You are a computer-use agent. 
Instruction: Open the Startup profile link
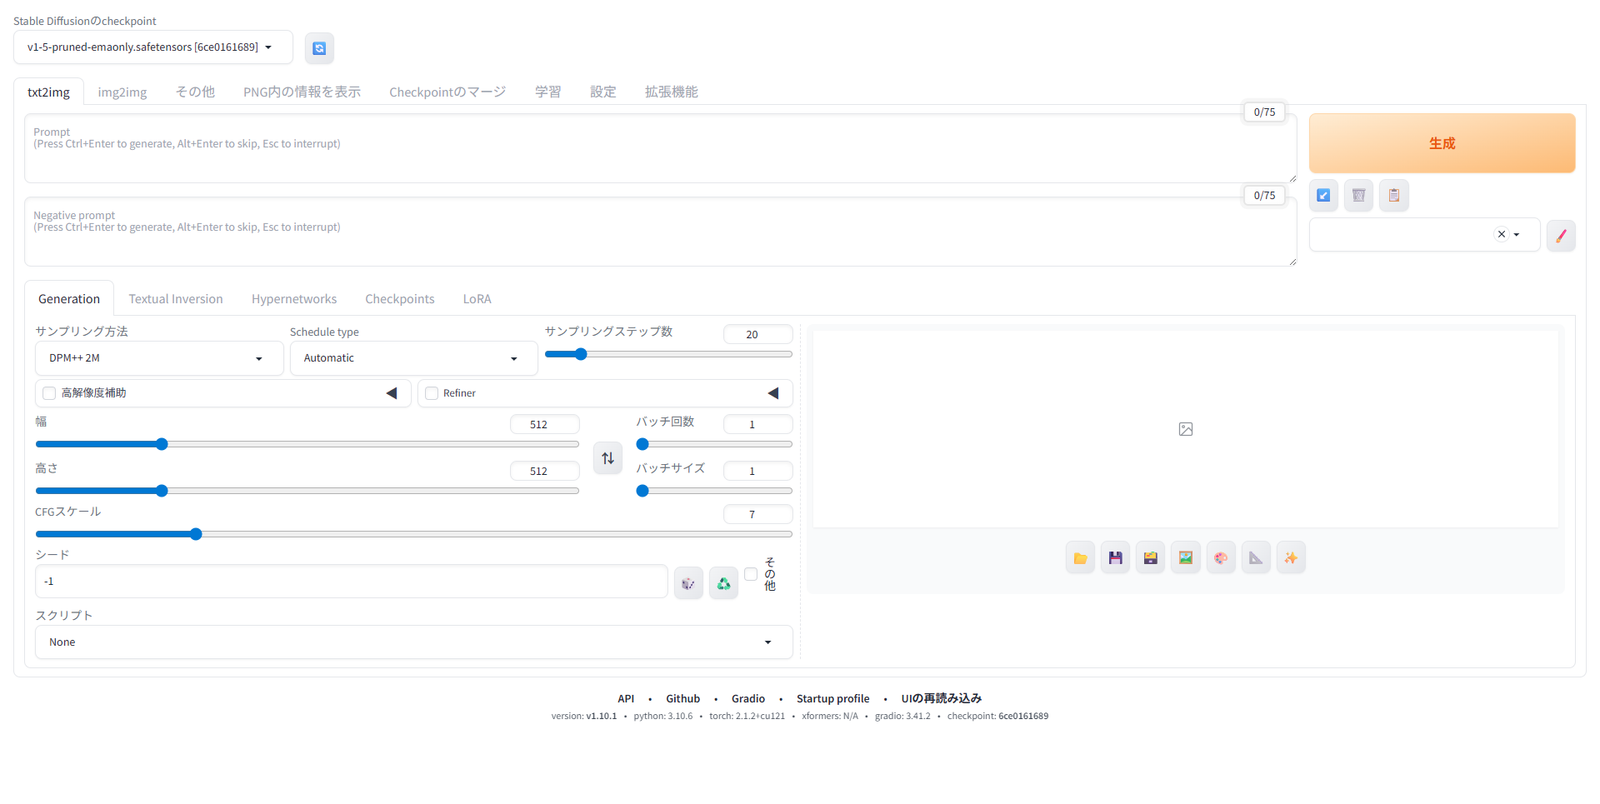tap(833, 699)
